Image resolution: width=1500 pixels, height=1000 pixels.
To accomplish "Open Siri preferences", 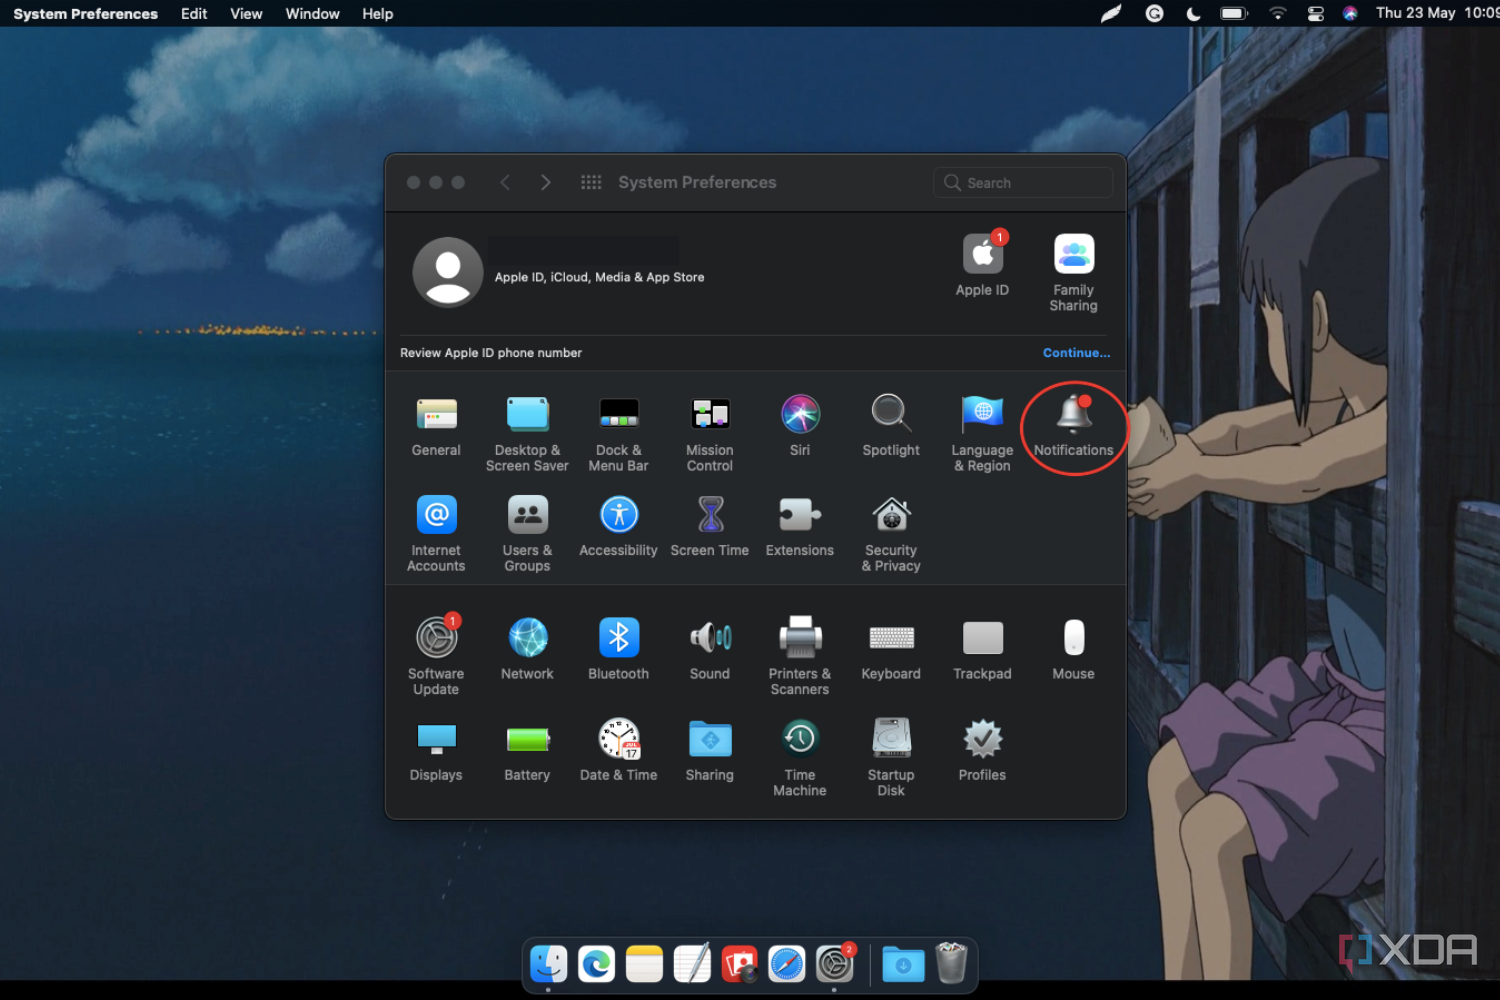I will [800, 415].
